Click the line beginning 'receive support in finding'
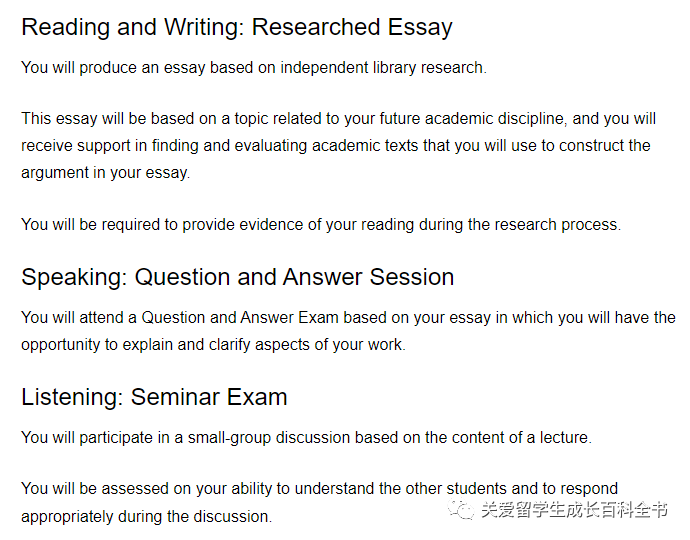Image resolution: width=690 pixels, height=540 pixels. point(336,146)
